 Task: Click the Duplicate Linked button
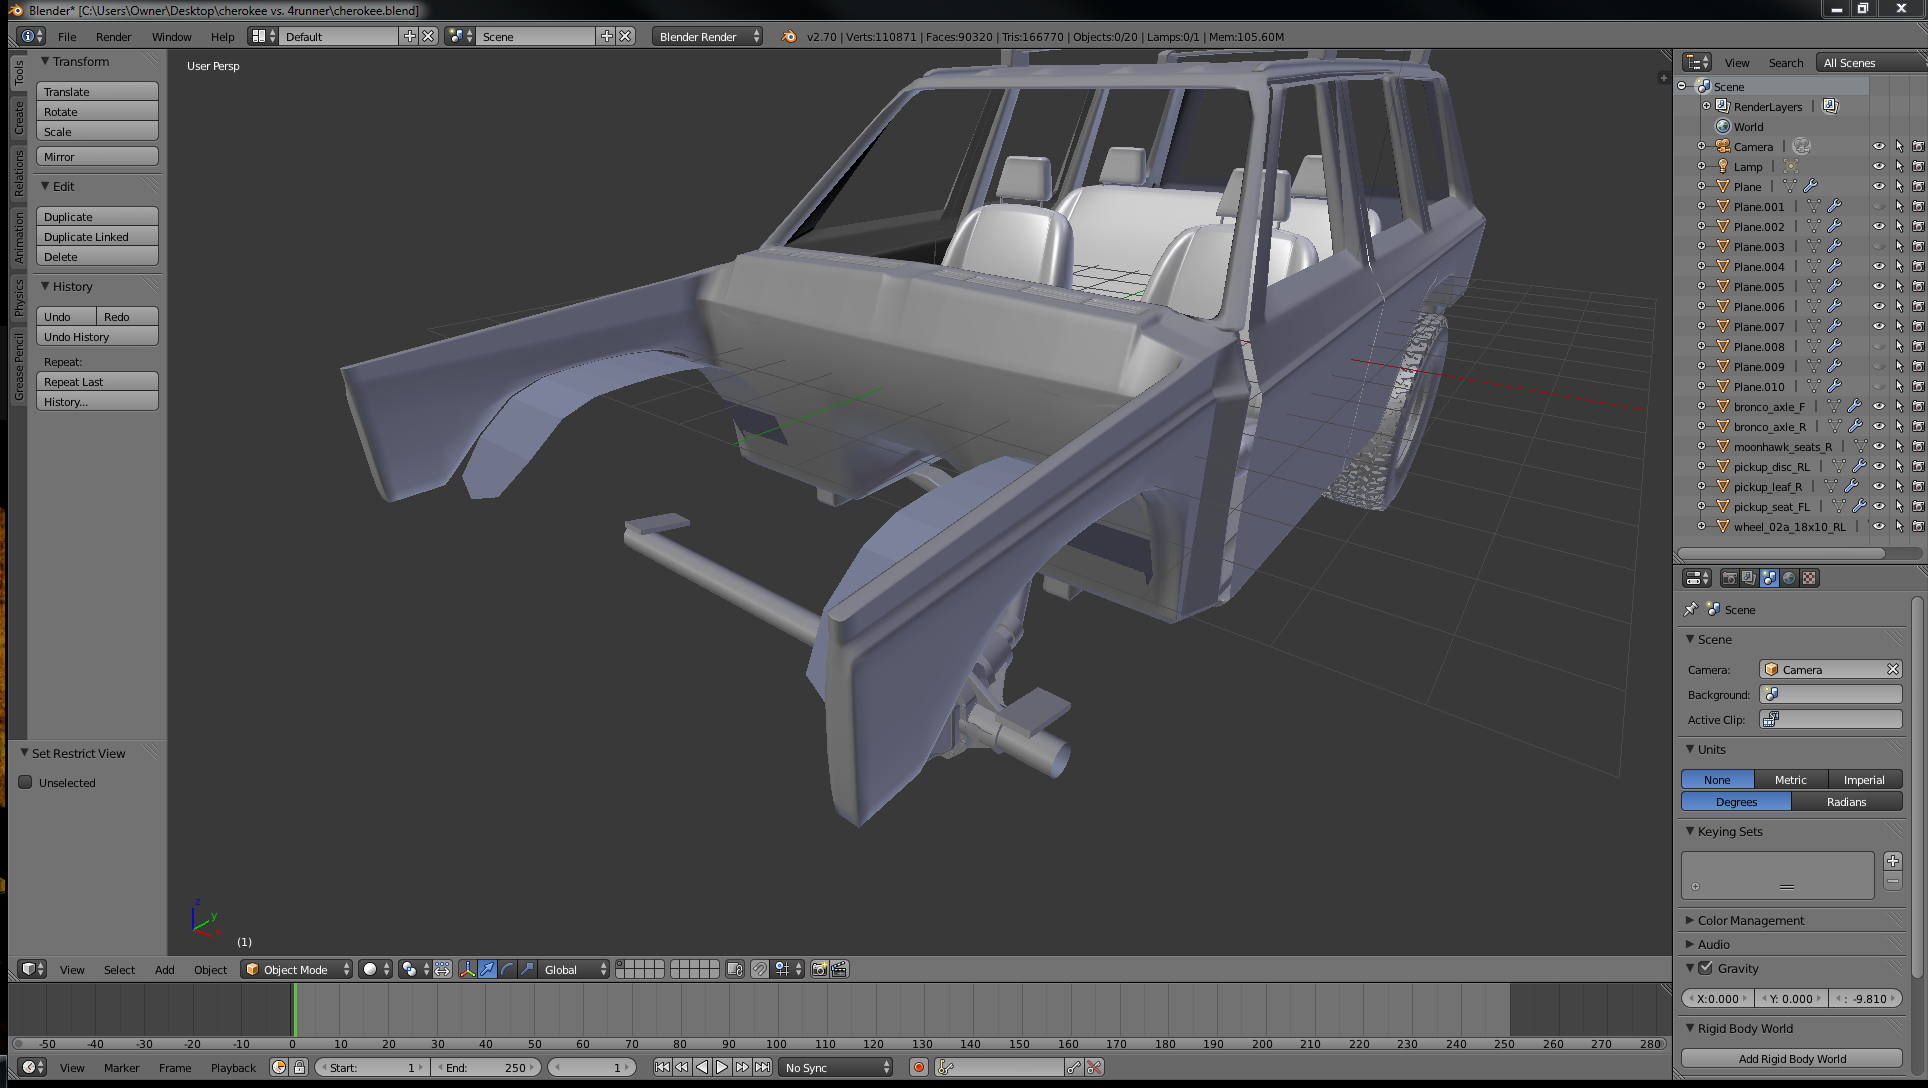point(97,237)
